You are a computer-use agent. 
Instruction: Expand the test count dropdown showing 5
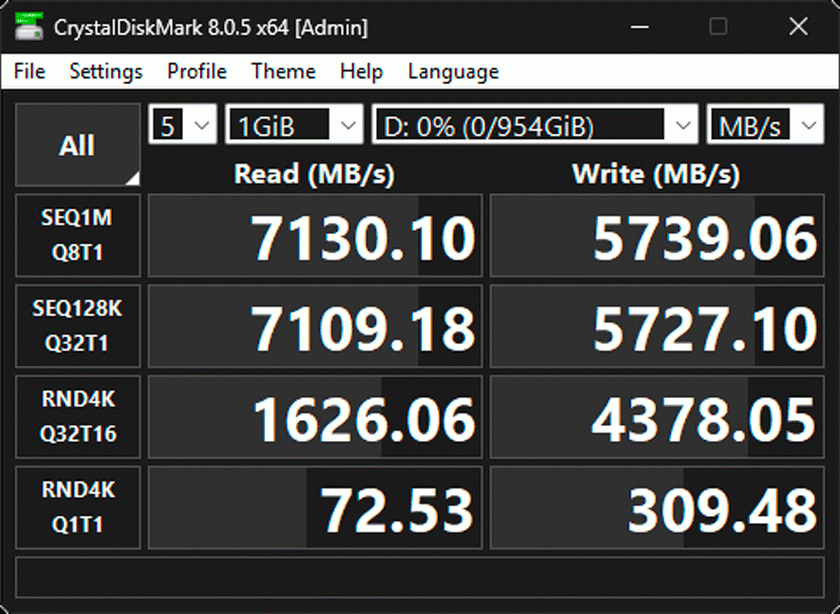(183, 124)
